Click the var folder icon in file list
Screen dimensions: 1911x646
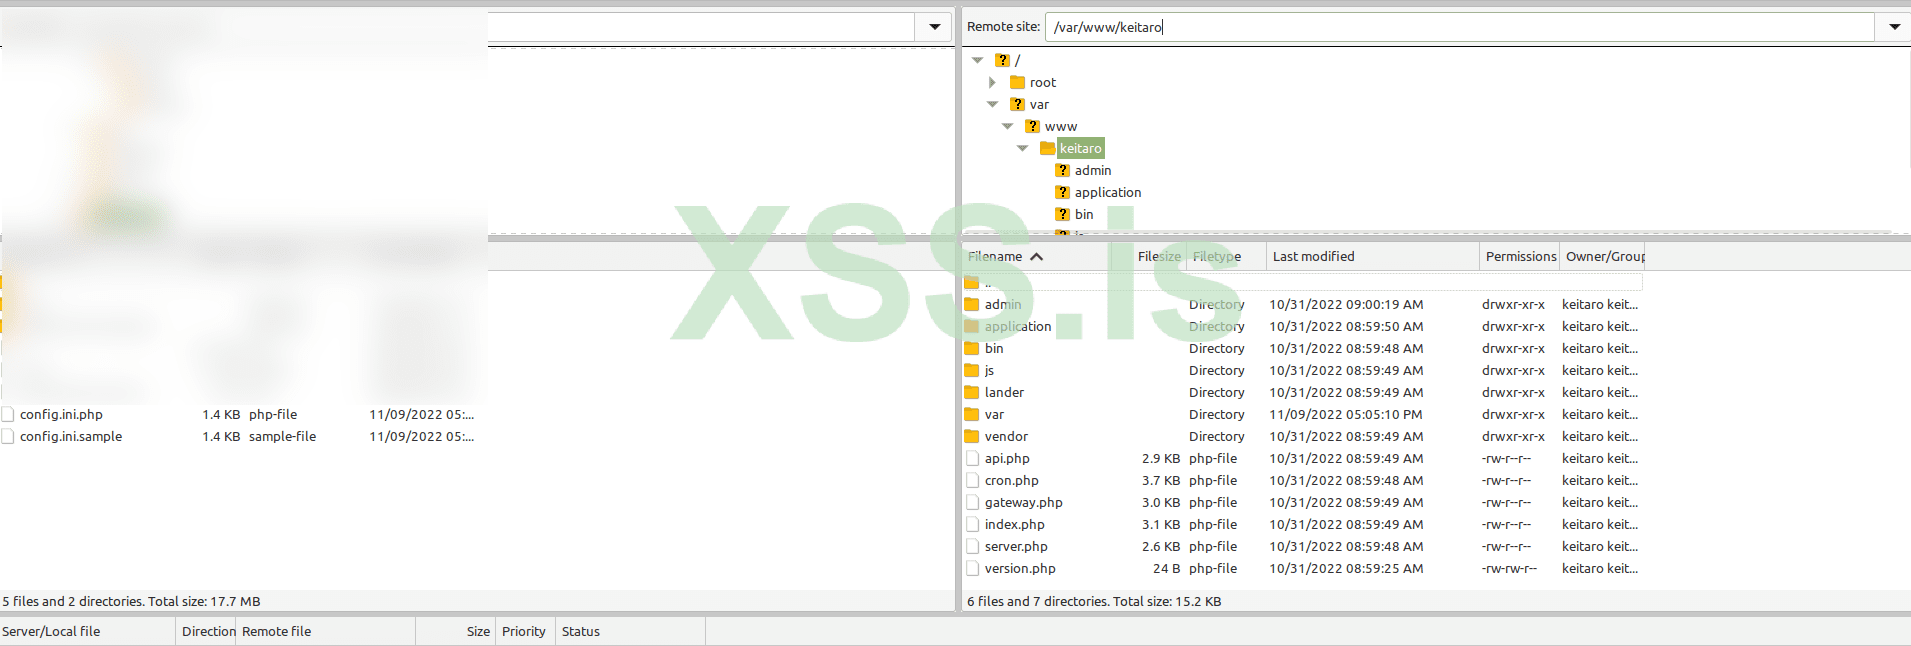pyautogui.click(x=971, y=414)
